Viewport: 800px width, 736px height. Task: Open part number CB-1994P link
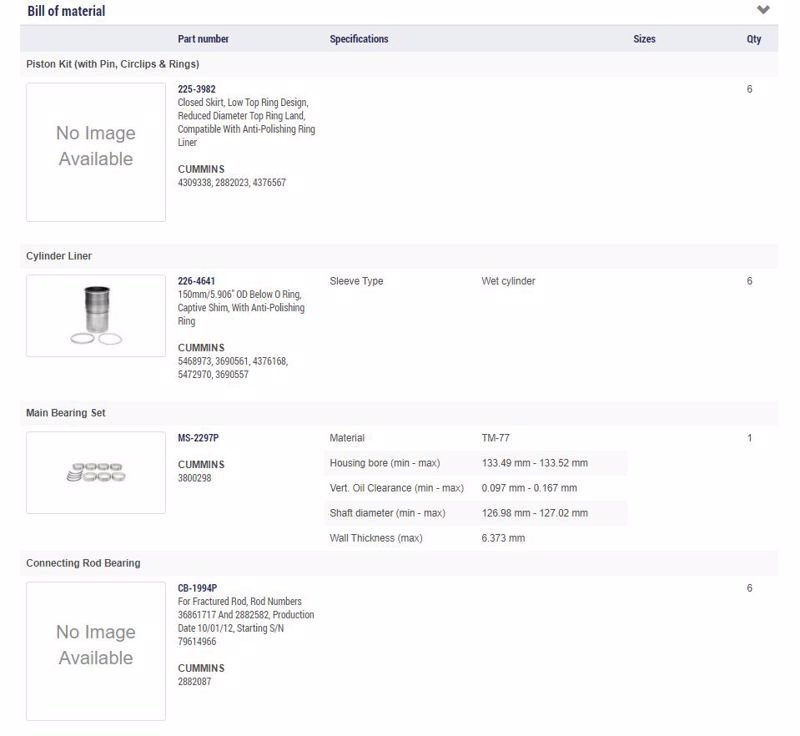(197, 588)
